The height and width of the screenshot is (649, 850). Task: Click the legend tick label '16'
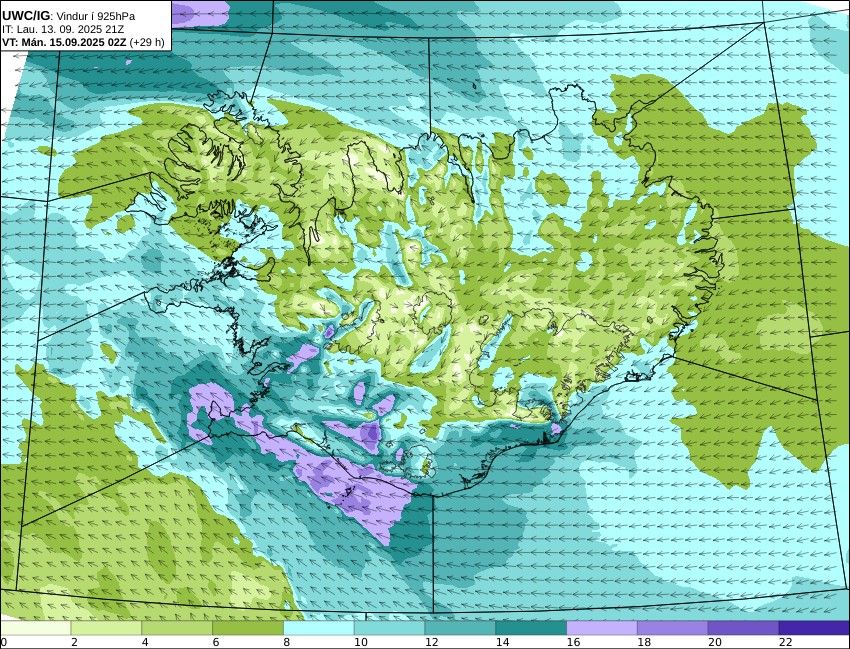(x=573, y=642)
